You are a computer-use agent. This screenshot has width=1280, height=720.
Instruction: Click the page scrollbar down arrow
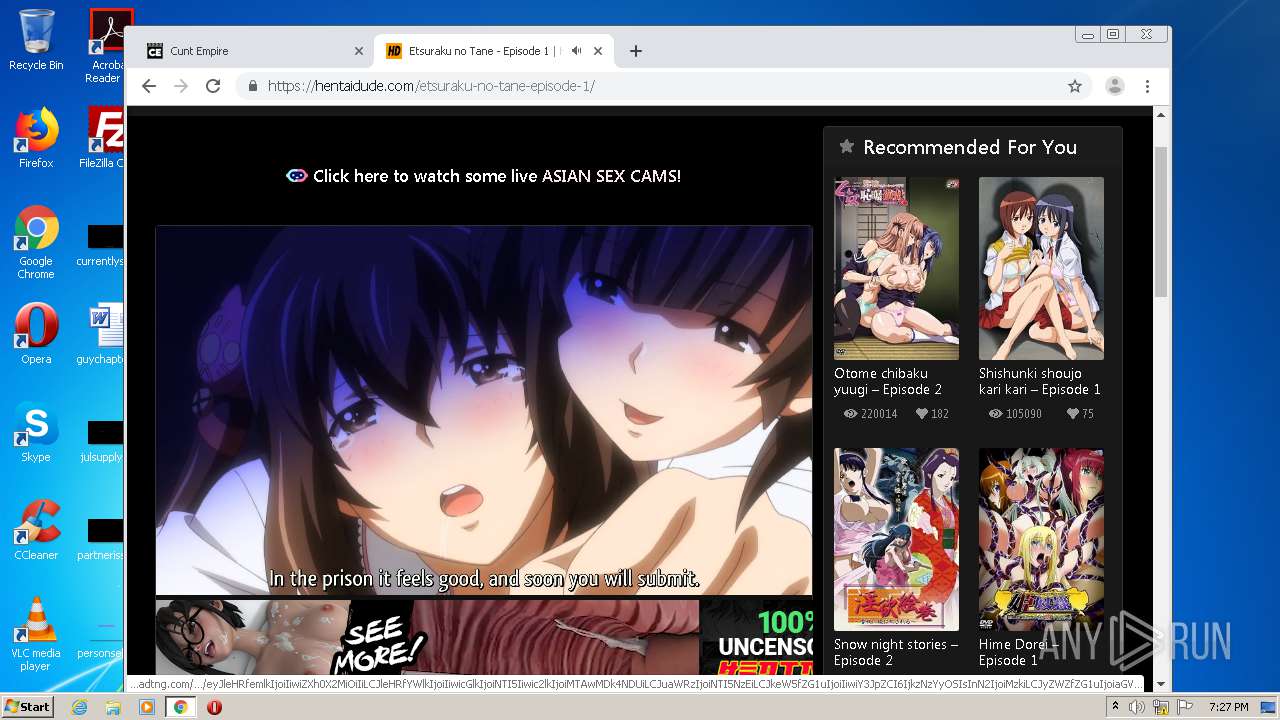1161,684
